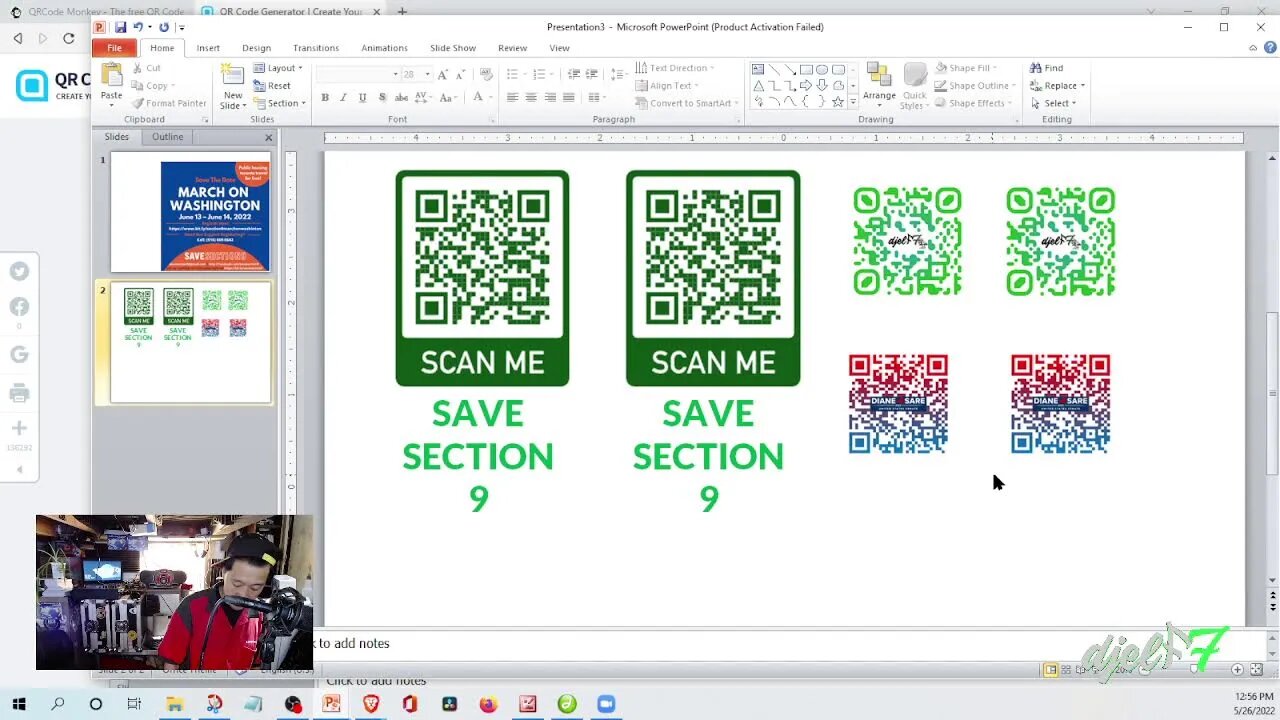Select the text box shape in gallery
Image resolution: width=1280 pixels, height=720 pixels.
[x=758, y=70]
